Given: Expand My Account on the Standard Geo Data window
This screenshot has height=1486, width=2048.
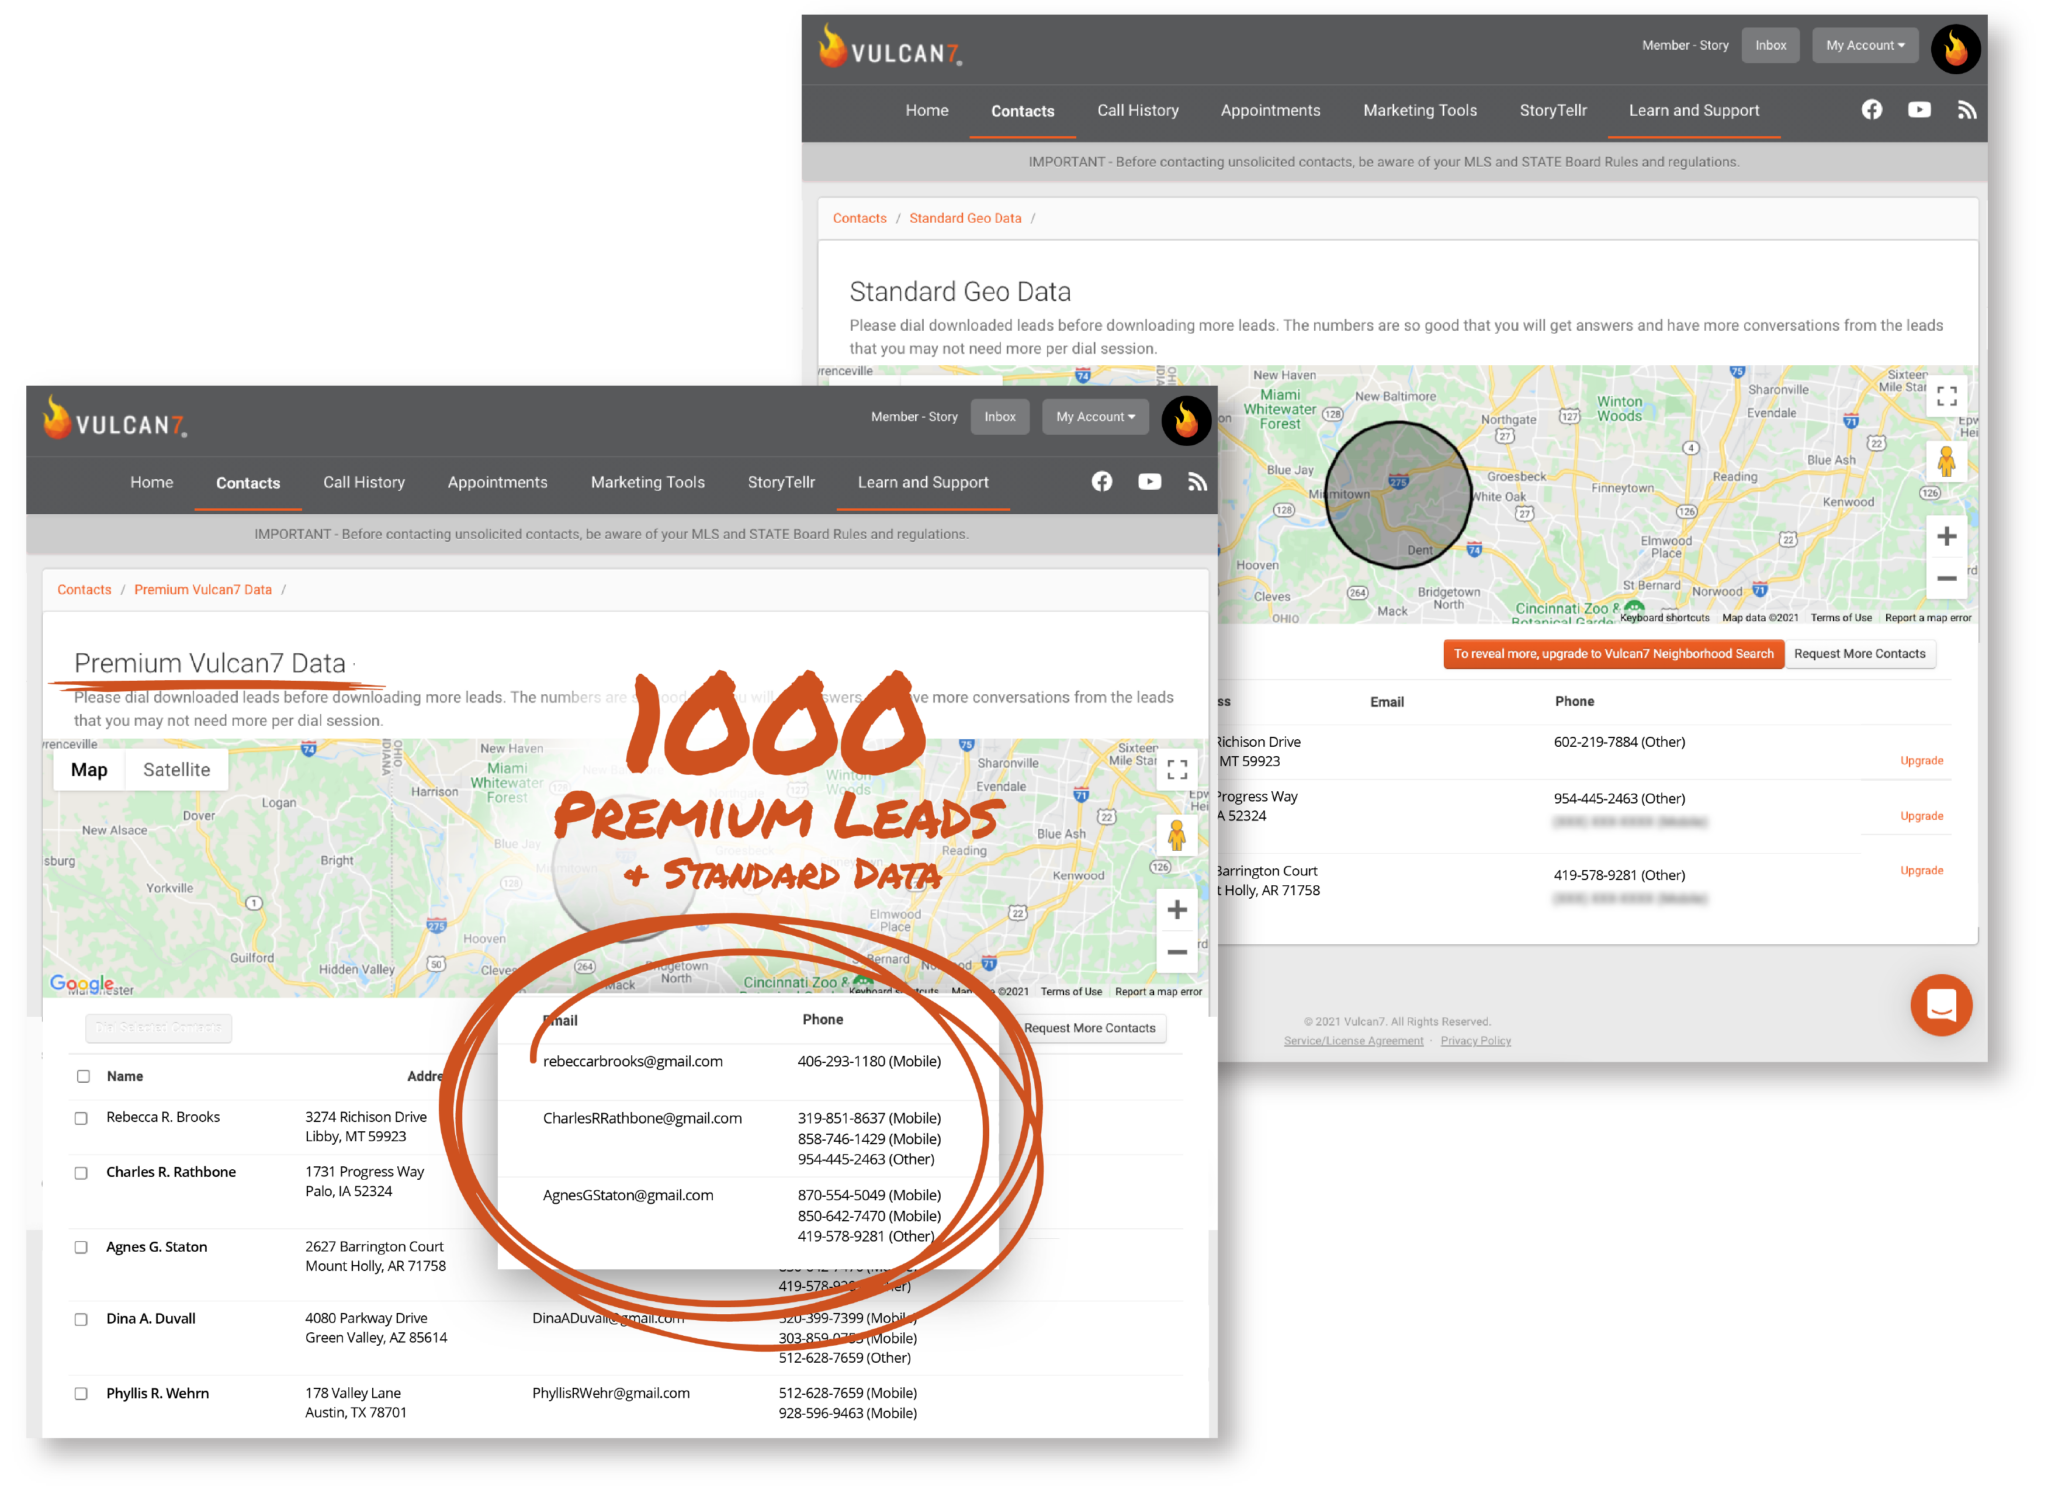Looking at the screenshot, I should [1863, 45].
